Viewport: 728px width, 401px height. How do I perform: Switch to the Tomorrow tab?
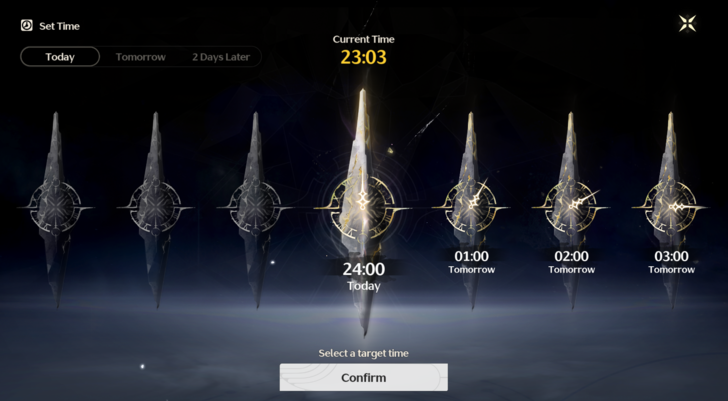point(140,57)
